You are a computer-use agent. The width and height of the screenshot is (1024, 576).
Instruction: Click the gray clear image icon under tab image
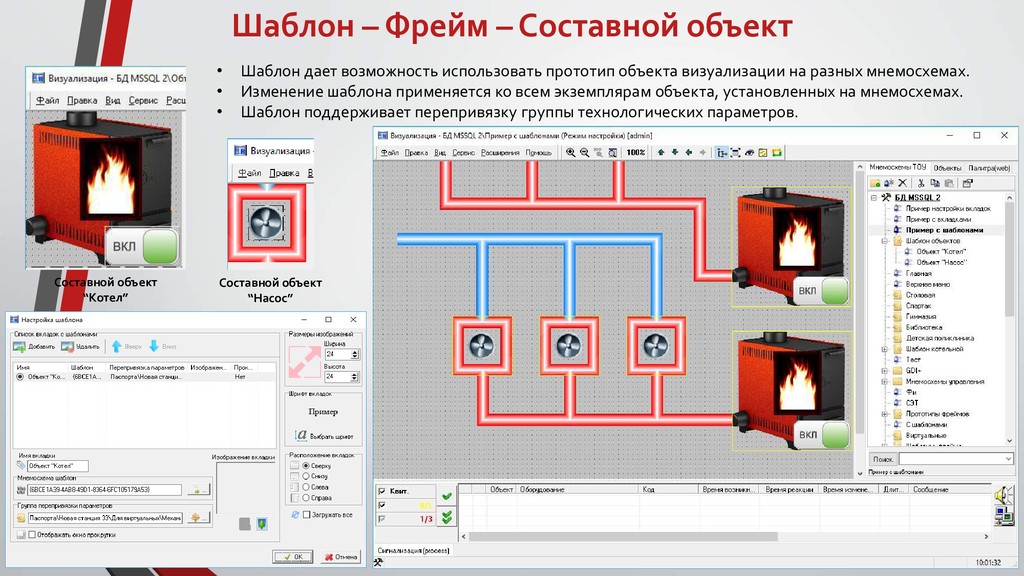(x=245, y=524)
